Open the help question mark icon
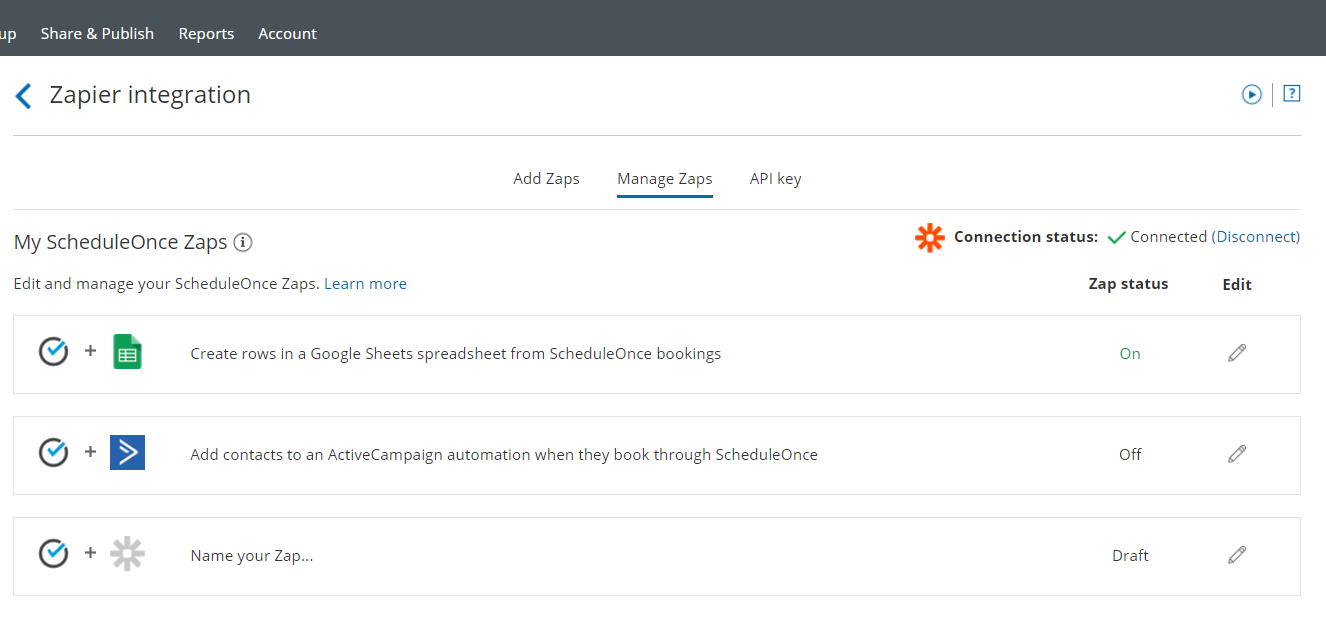 [x=1291, y=94]
